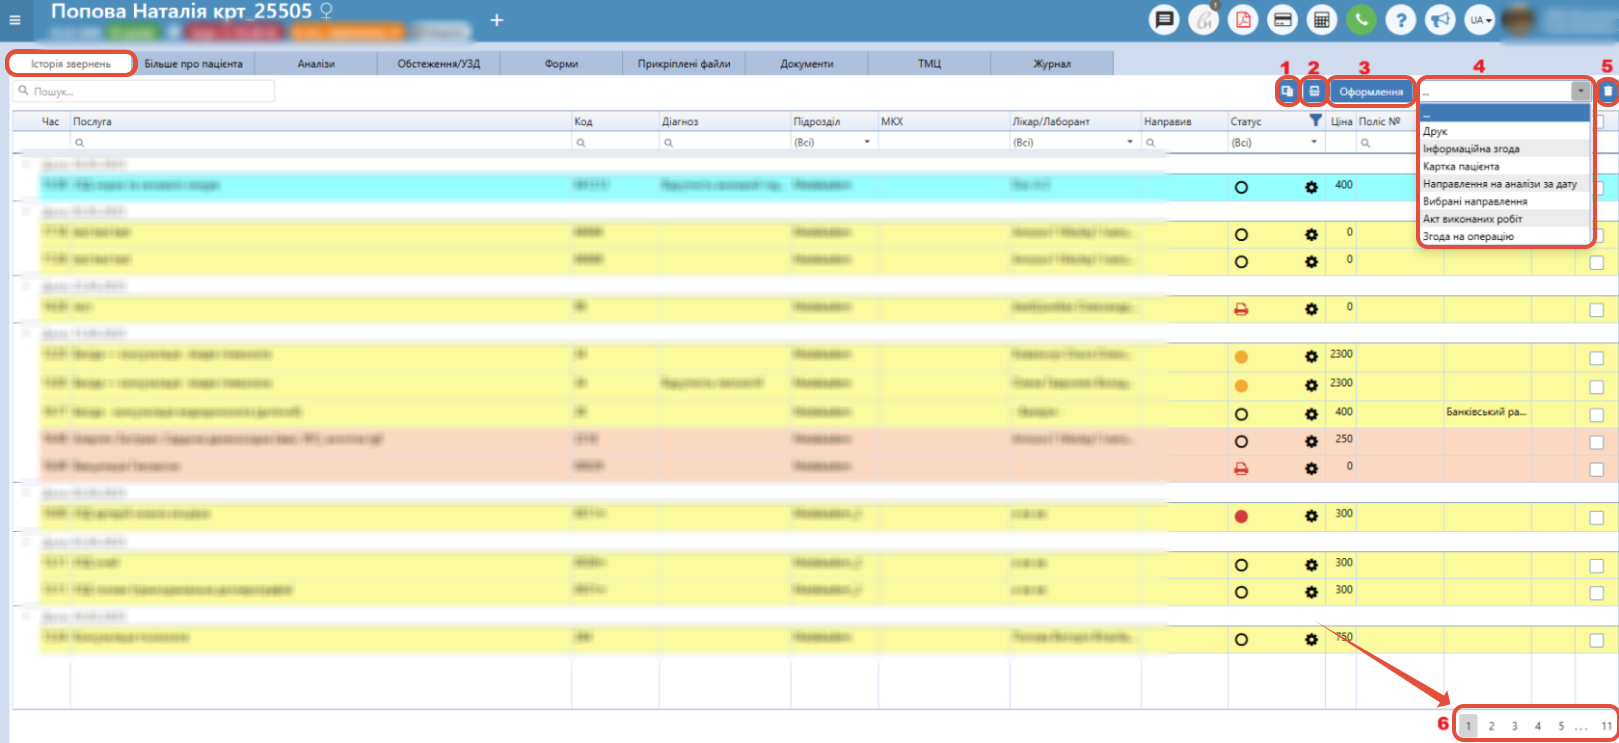Image resolution: width=1619 pixels, height=743 pixels.
Task: Open the hamburger main menu
Action: coord(14,20)
